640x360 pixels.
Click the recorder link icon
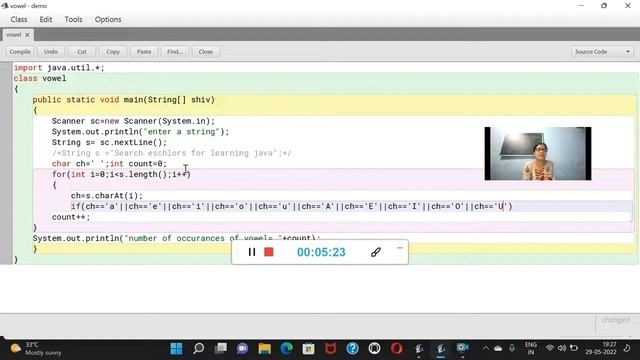pos(376,252)
